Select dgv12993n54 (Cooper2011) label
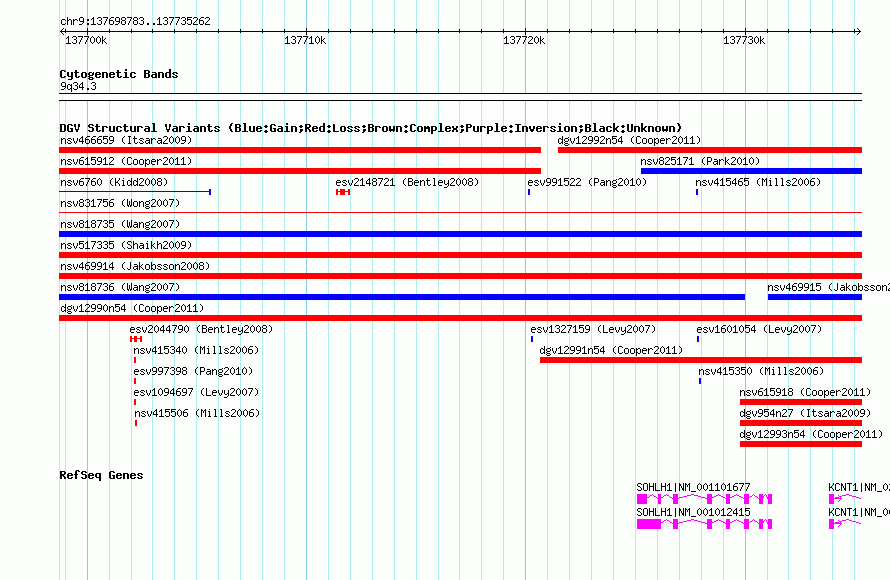Image resolution: width=890 pixels, height=580 pixels. tap(811, 434)
